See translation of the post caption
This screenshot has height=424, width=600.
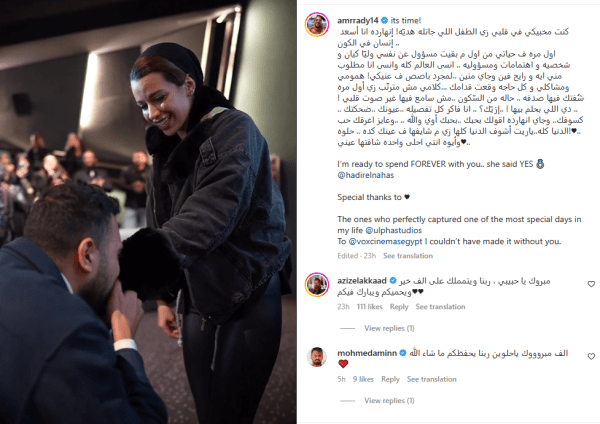click(x=408, y=256)
